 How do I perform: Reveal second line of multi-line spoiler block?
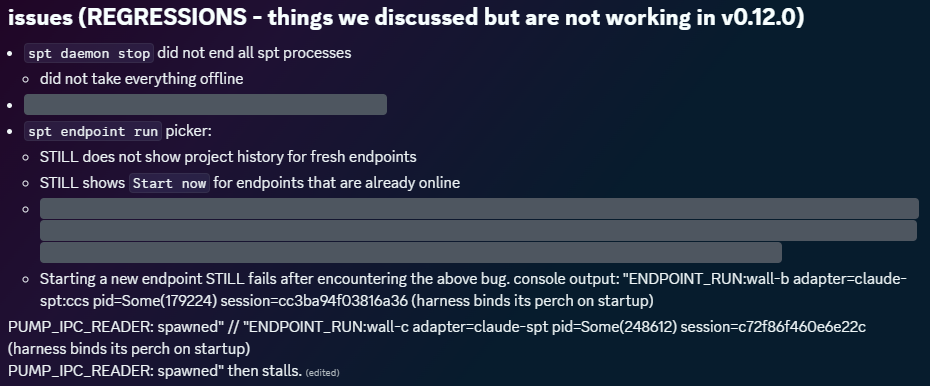pos(478,231)
